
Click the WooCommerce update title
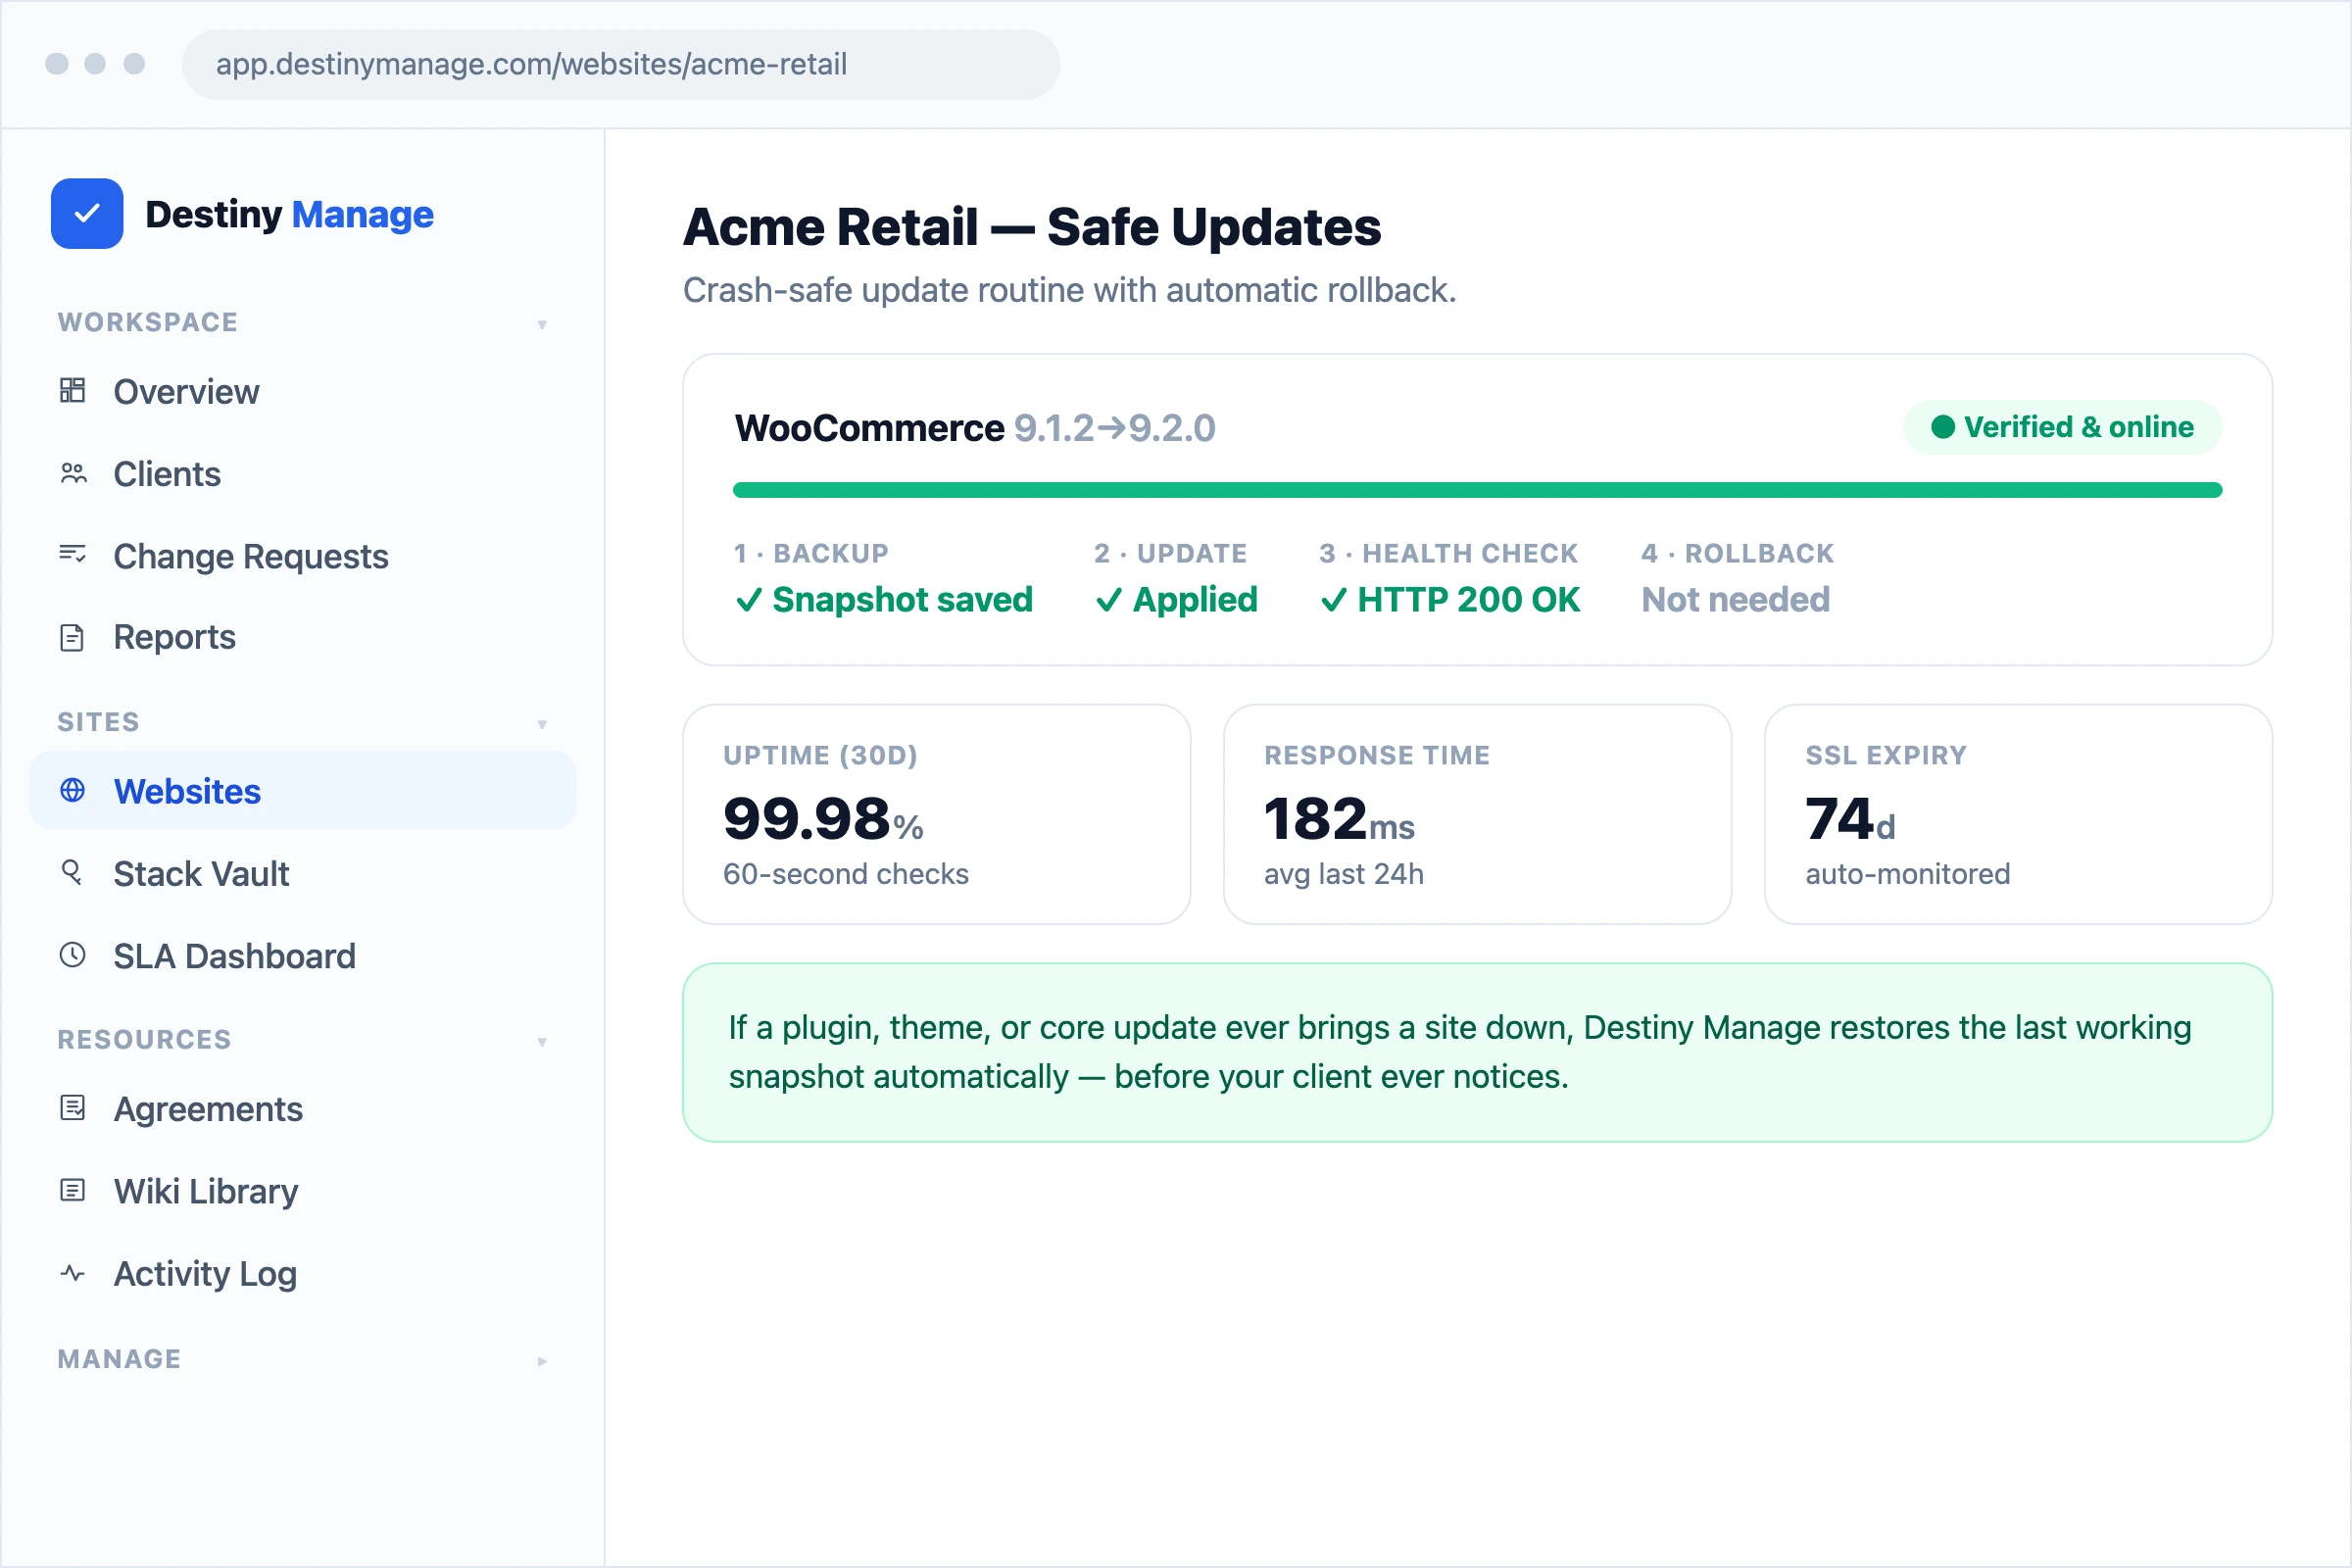pos(869,428)
